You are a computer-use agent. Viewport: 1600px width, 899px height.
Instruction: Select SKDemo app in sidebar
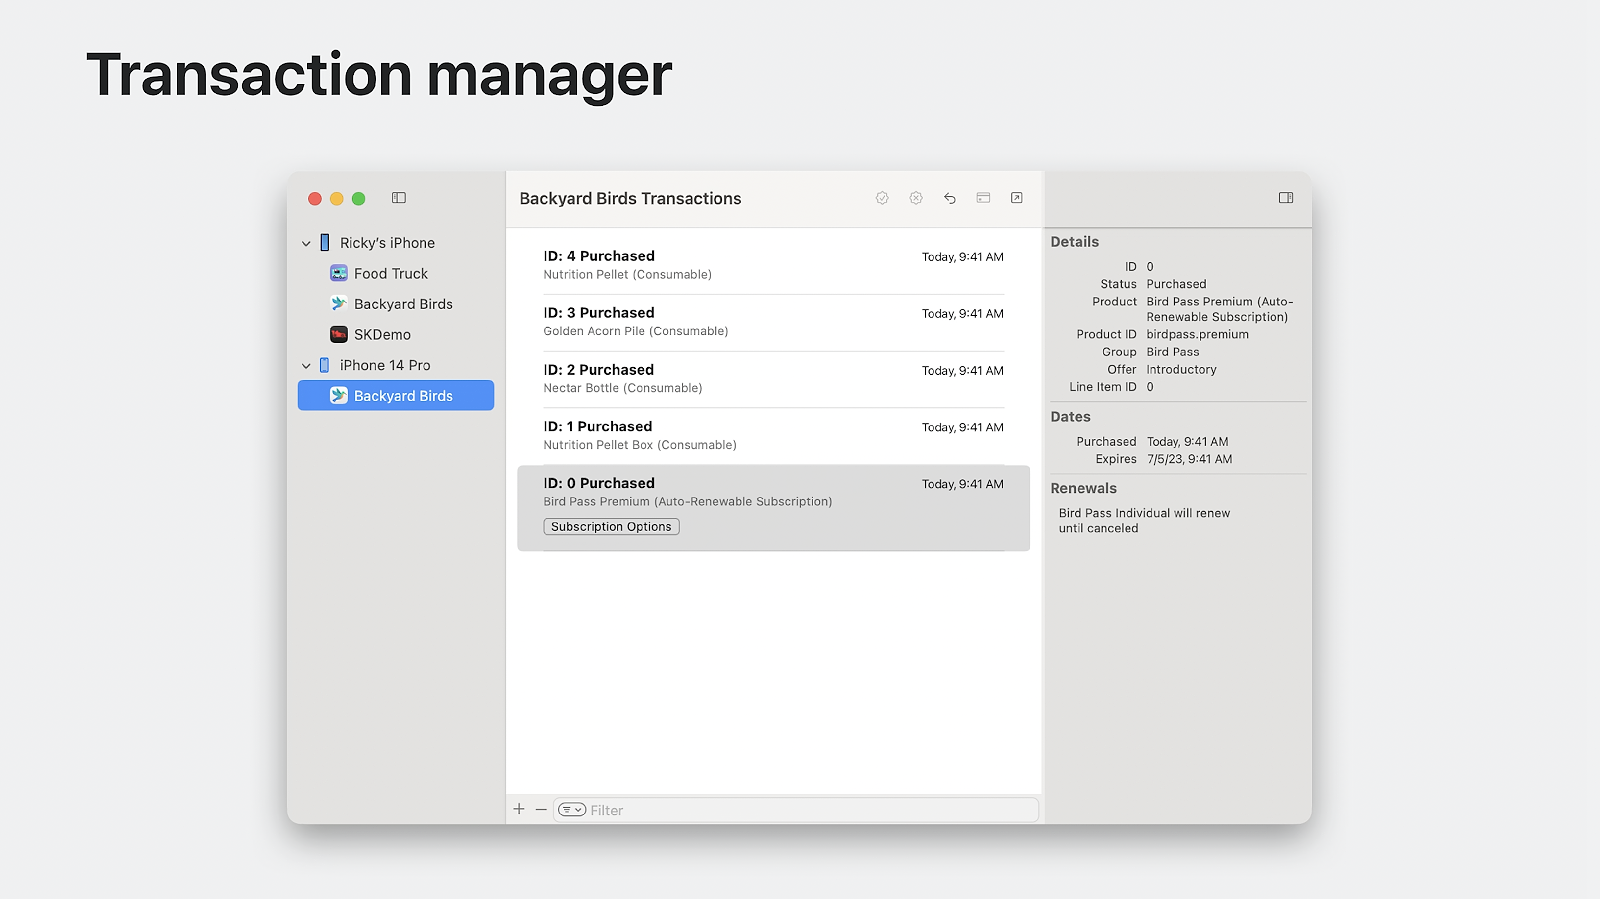(396, 335)
